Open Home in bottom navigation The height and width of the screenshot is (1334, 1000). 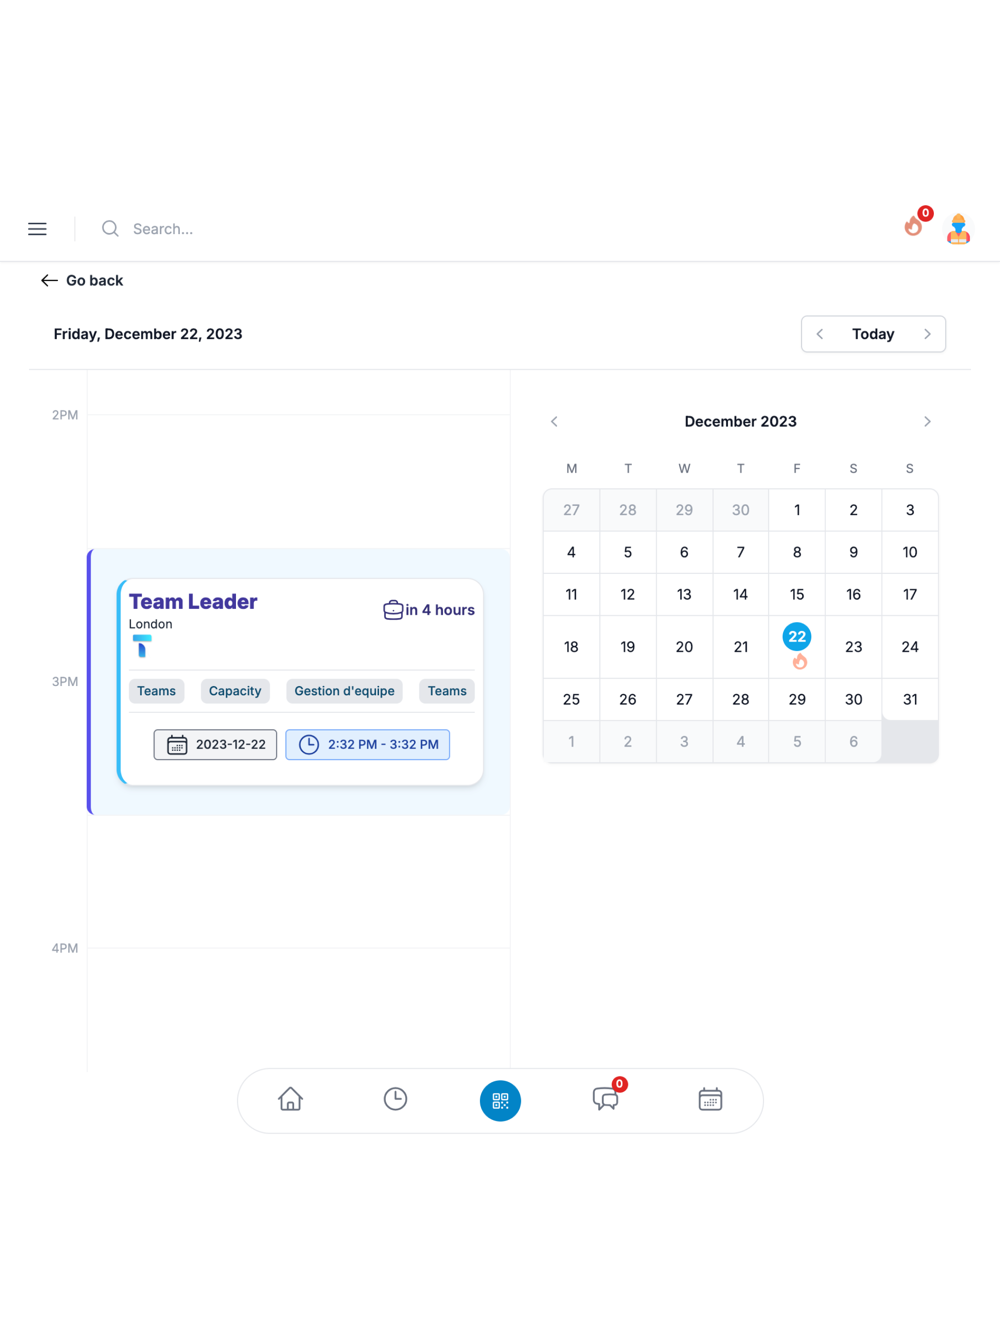290,1100
